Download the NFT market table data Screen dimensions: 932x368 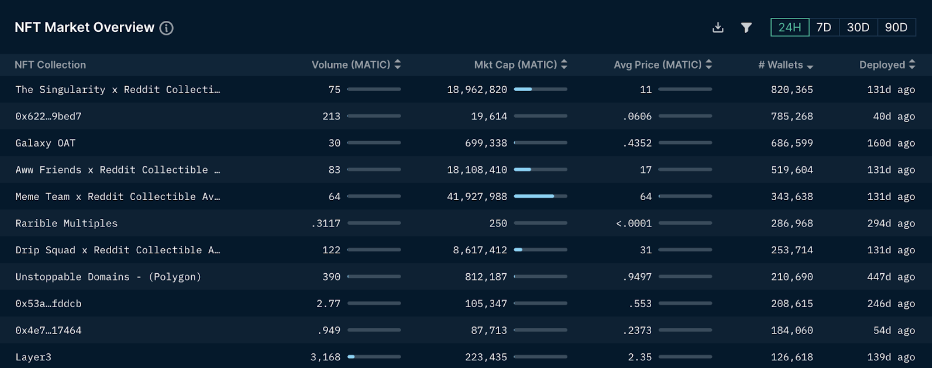click(718, 27)
